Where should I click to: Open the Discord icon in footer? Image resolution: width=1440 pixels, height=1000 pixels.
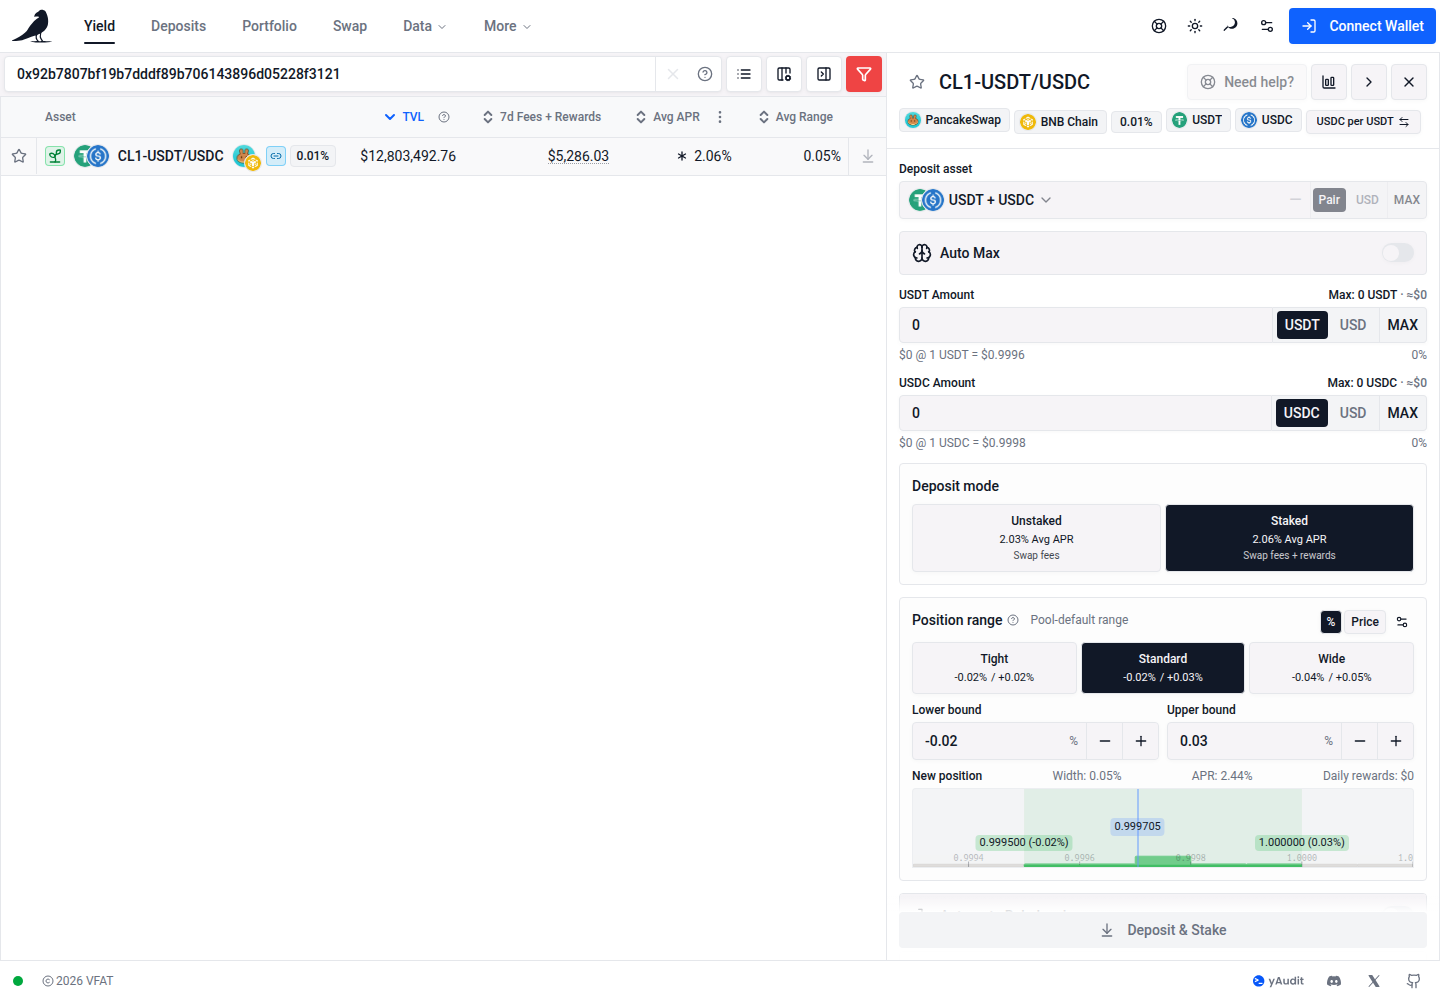point(1334,981)
